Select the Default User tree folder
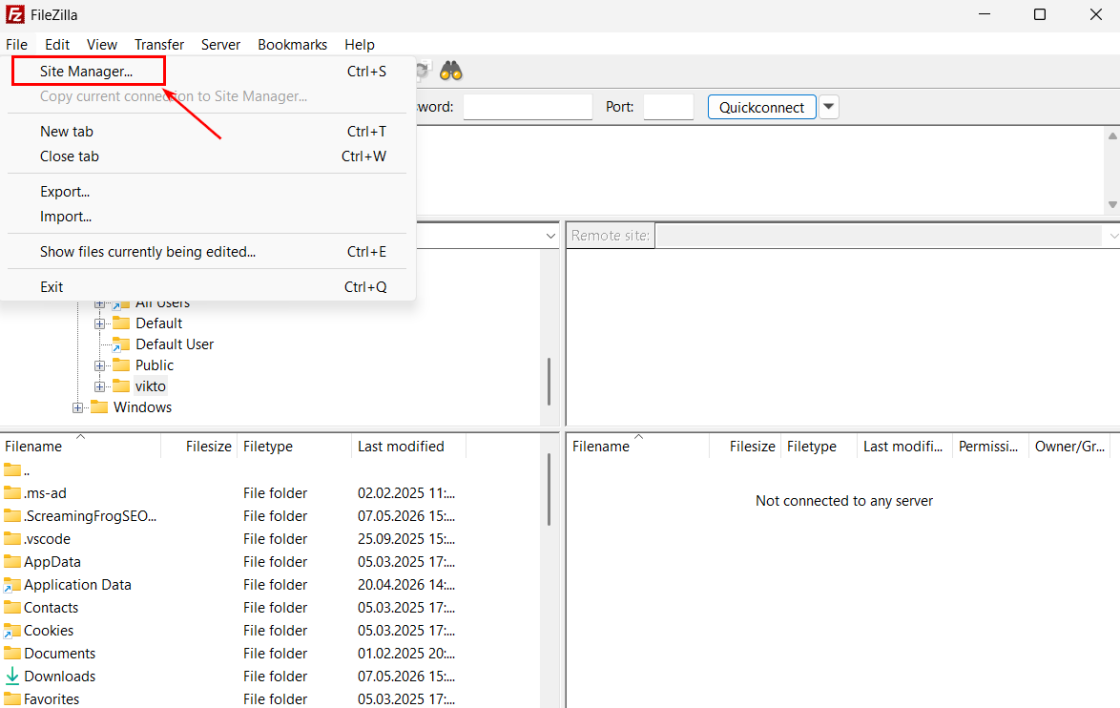1120x708 pixels. coord(174,344)
